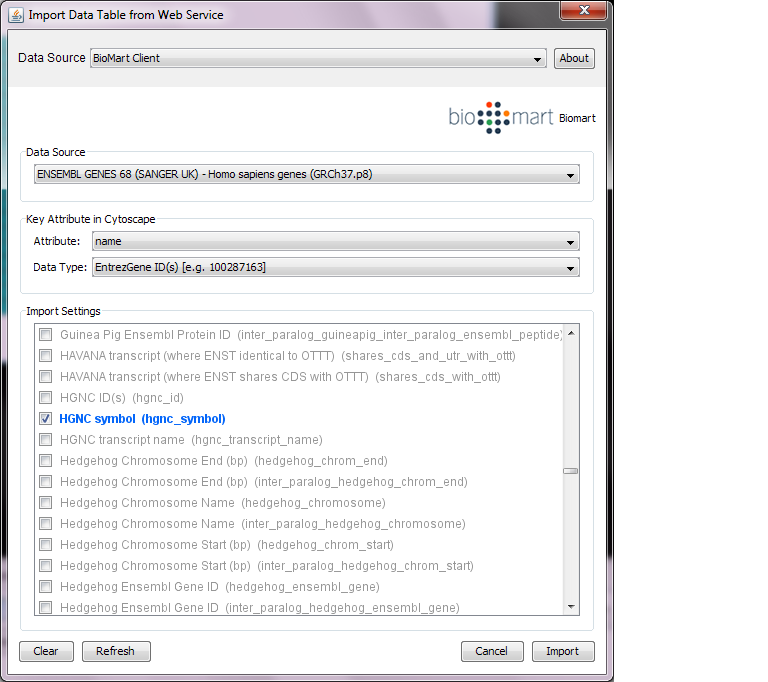This screenshot has width=768, height=682.
Task: Click Cancel to dismiss the dialog
Action: point(492,651)
